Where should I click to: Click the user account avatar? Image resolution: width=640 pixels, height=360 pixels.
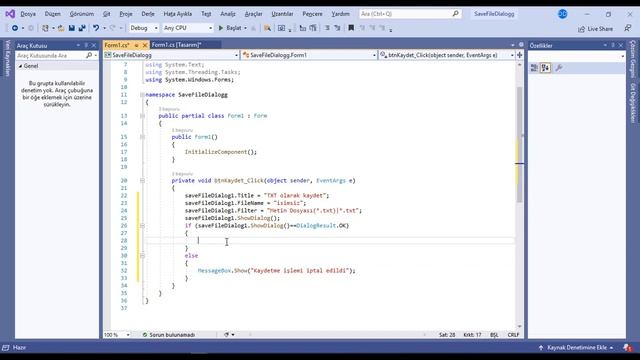point(562,14)
